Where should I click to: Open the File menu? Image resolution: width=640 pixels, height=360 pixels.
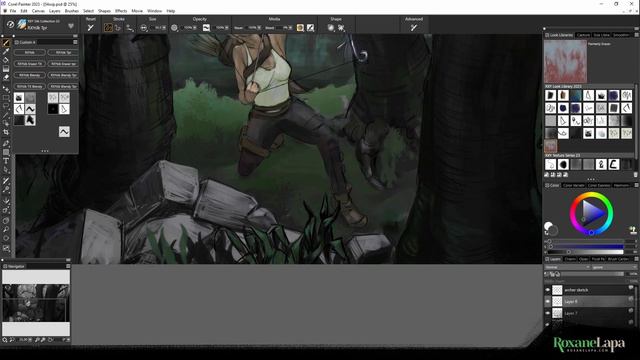[x=13, y=11]
